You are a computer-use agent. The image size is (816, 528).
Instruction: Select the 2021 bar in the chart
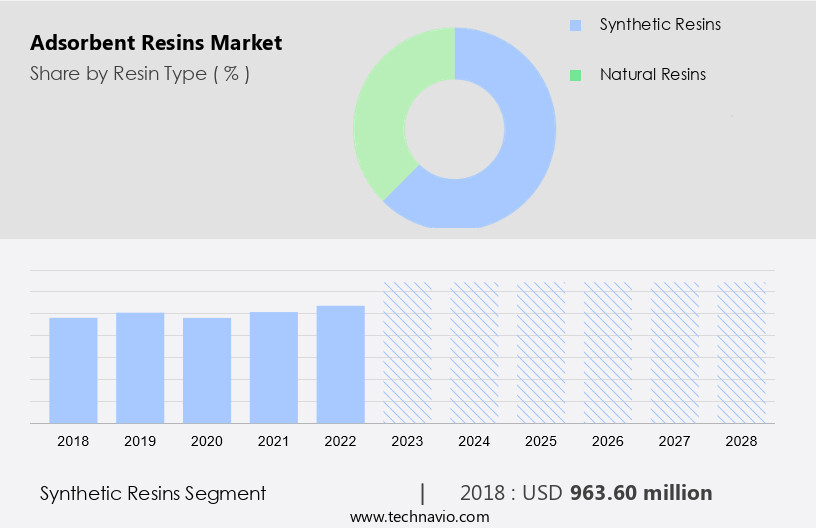pyautogui.click(x=274, y=367)
